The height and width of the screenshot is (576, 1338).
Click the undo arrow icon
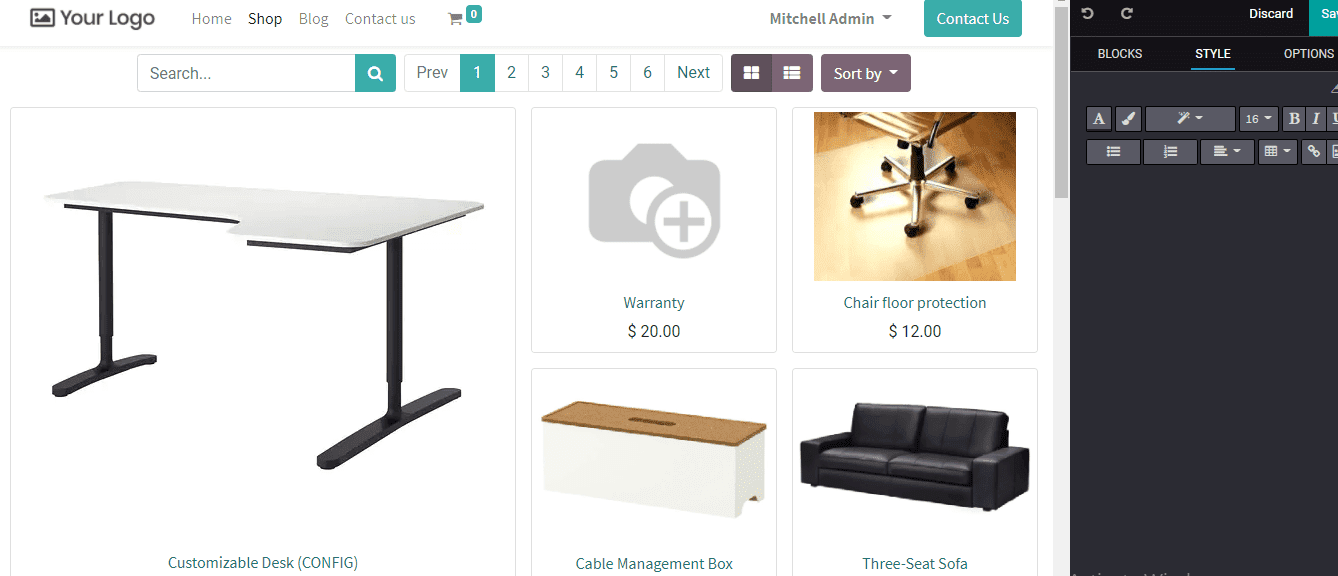(1088, 14)
